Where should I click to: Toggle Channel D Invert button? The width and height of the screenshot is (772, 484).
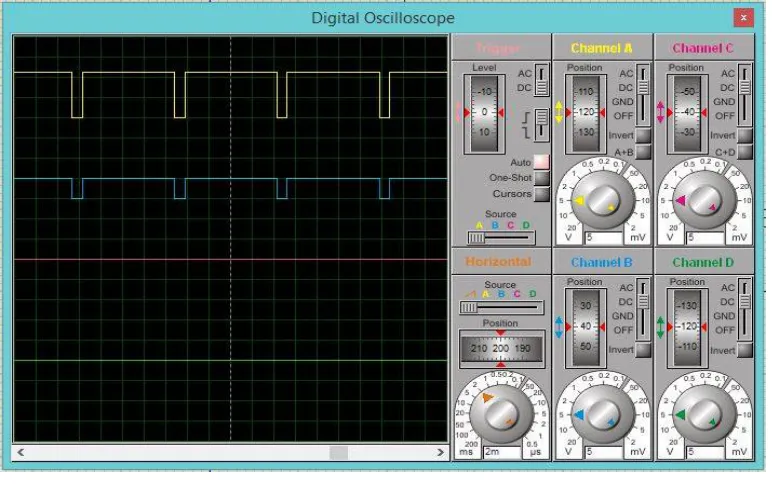coord(745,350)
